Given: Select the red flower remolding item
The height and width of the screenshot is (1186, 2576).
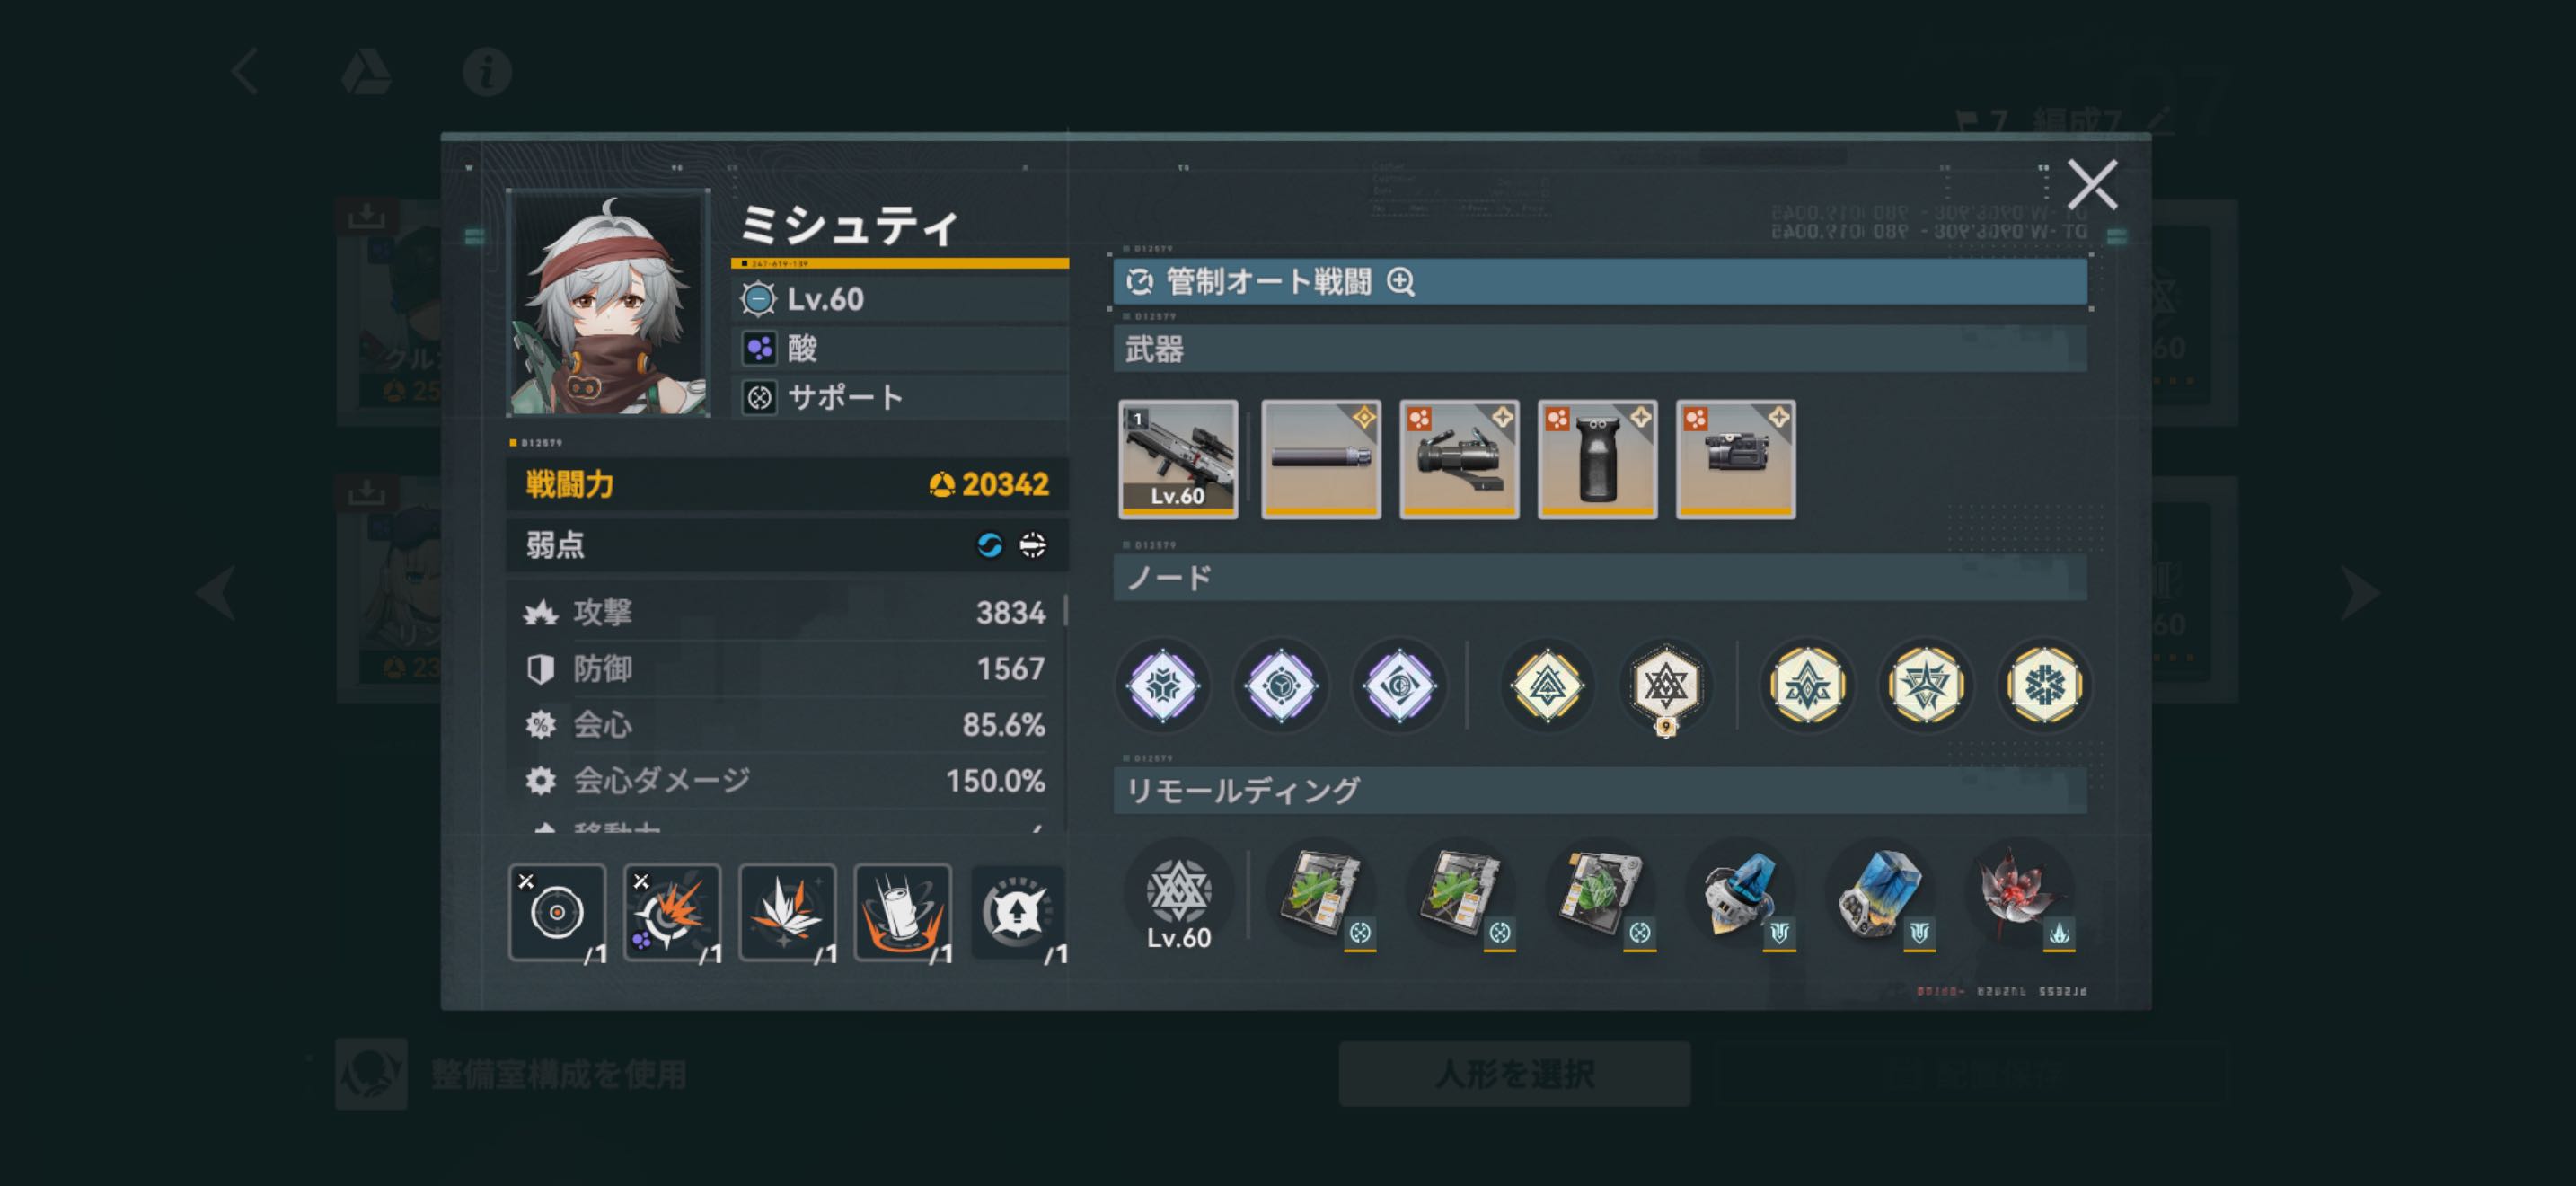Looking at the screenshot, I should point(2021,894).
